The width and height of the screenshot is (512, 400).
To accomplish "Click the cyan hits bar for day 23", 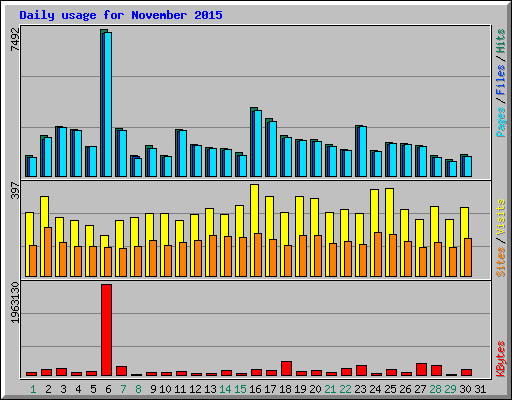I will [x=363, y=151].
